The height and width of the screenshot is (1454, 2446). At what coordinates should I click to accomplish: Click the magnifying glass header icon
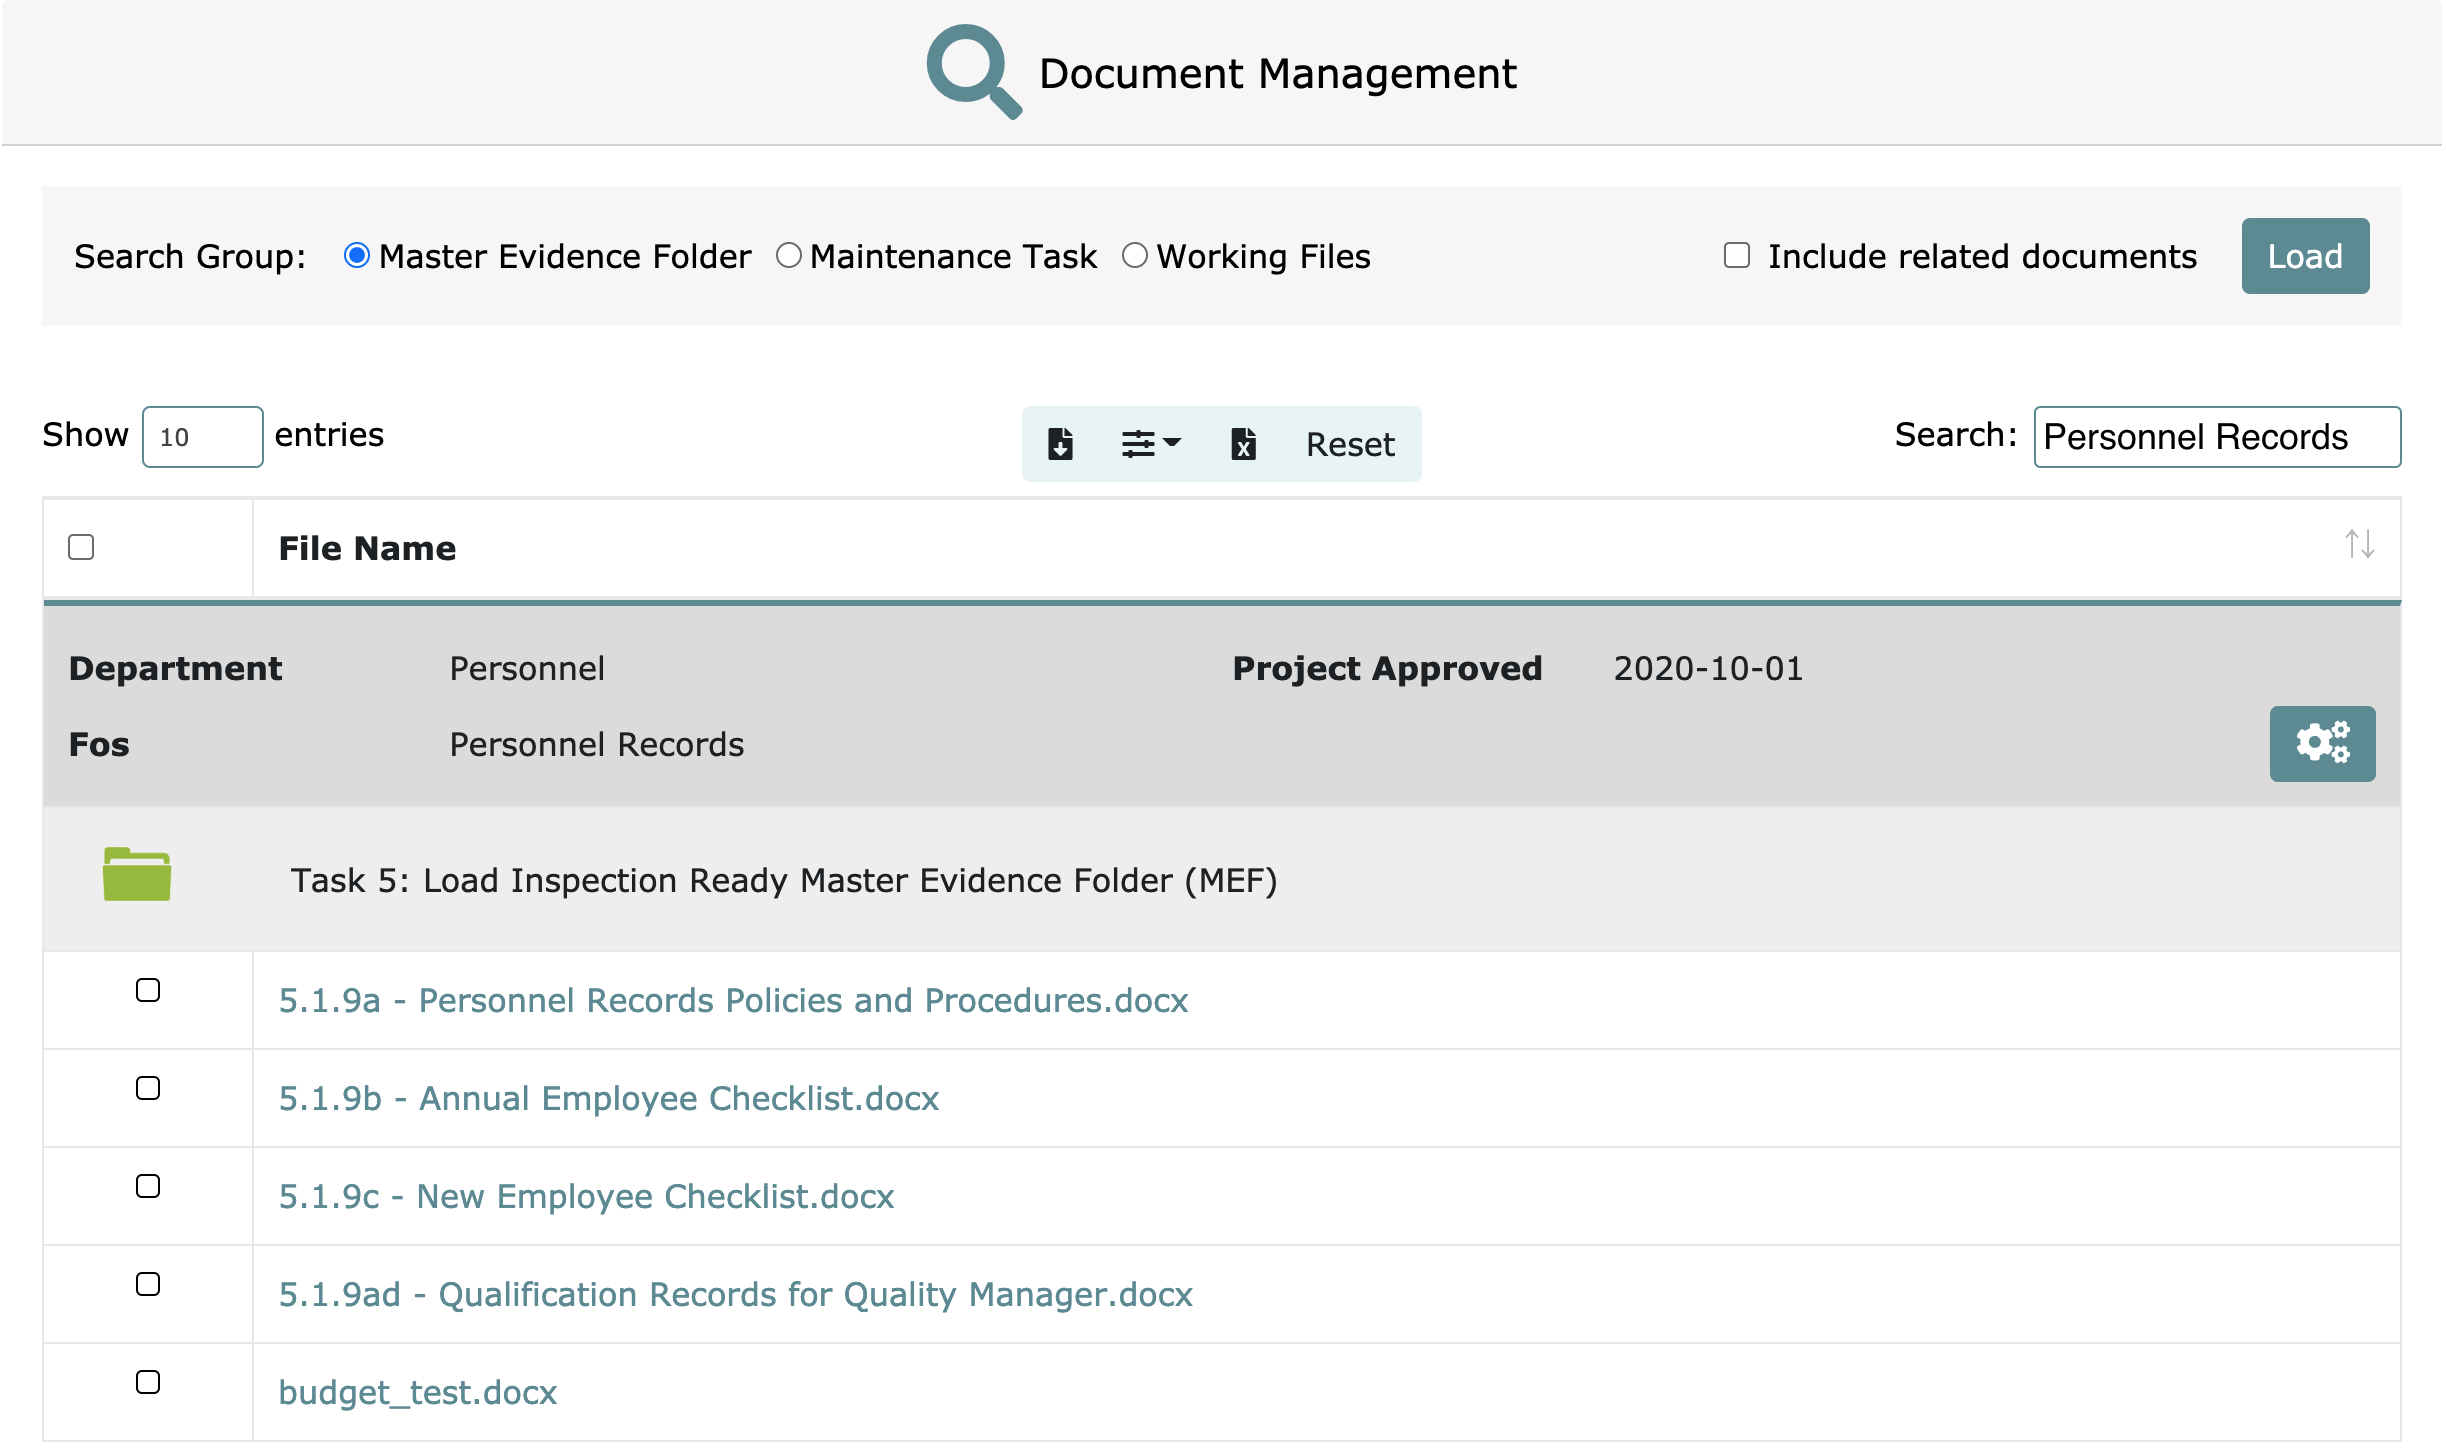click(972, 72)
